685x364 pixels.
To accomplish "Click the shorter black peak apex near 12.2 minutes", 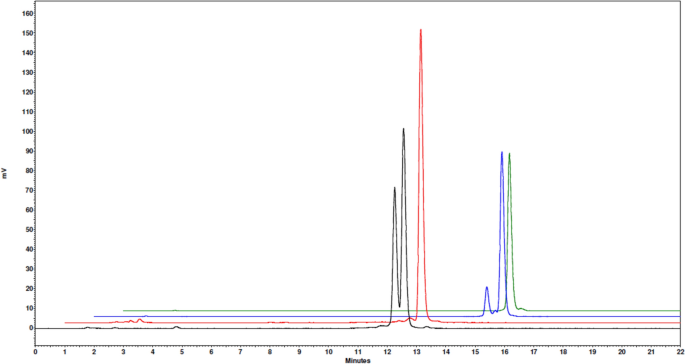I will [x=394, y=187].
